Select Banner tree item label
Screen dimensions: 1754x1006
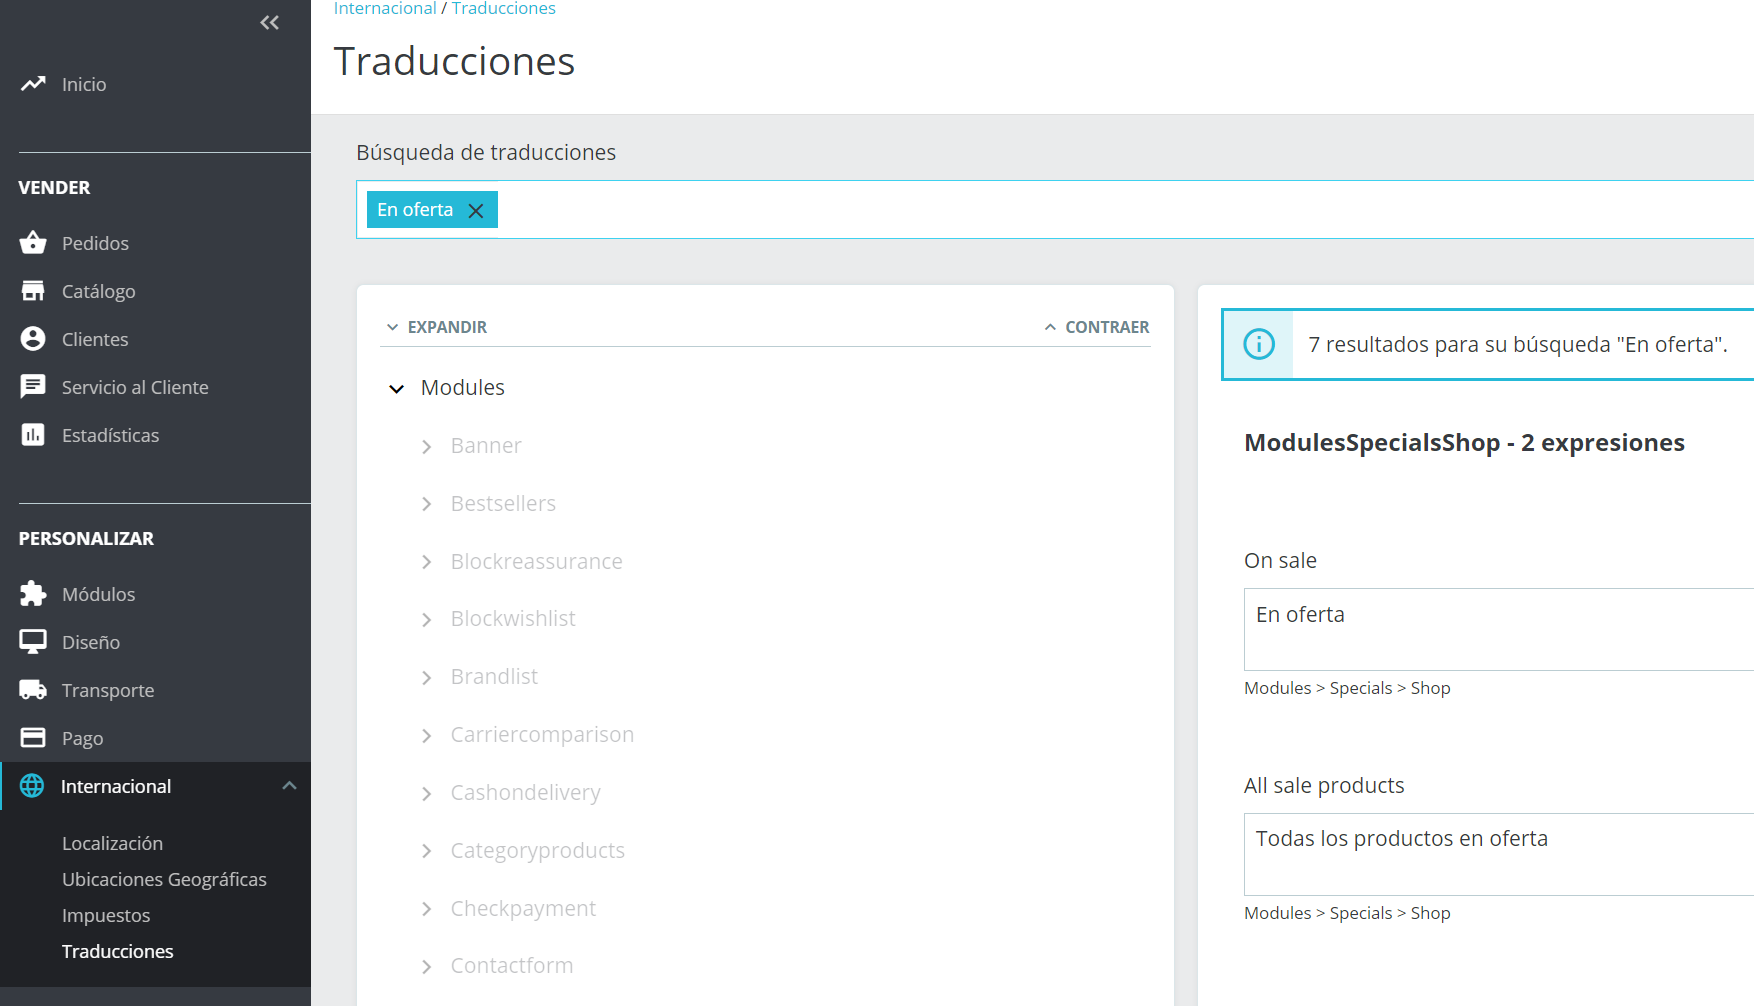(x=486, y=446)
